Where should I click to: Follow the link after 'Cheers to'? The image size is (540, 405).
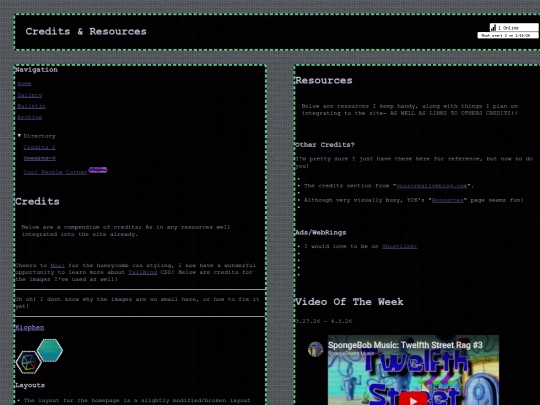(58, 266)
